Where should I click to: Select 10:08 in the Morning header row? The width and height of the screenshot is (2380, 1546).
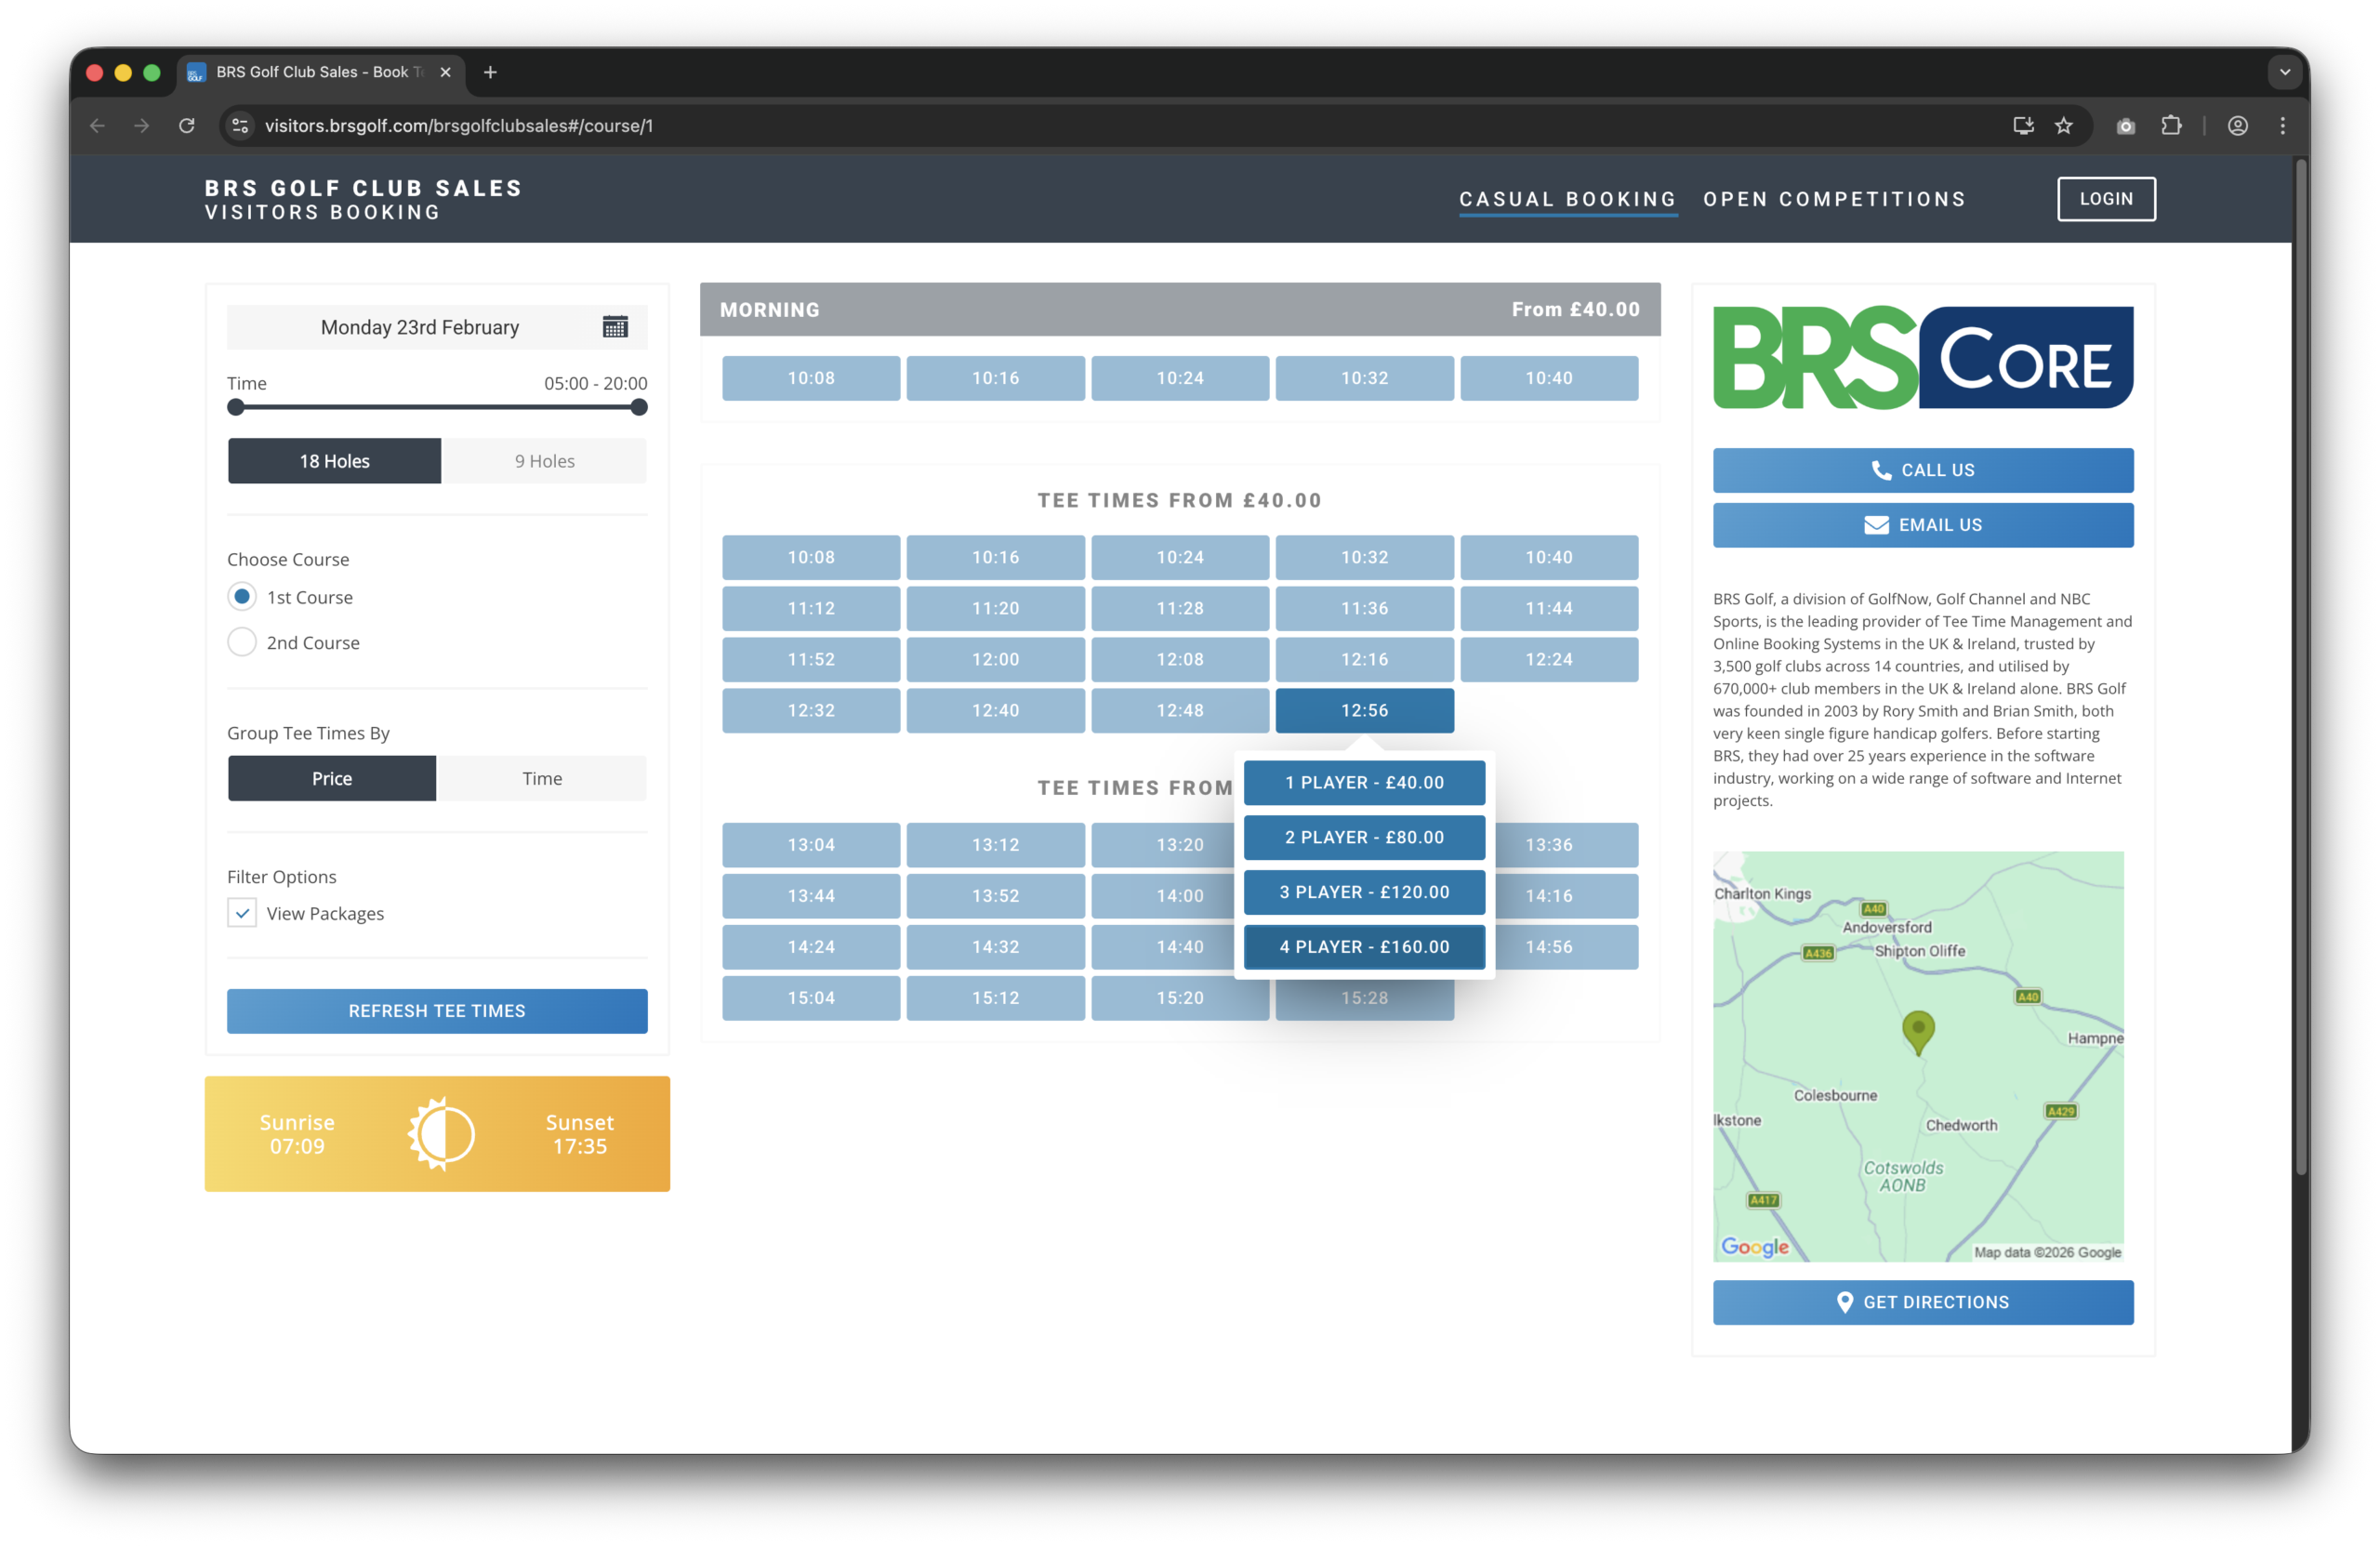pyautogui.click(x=811, y=378)
